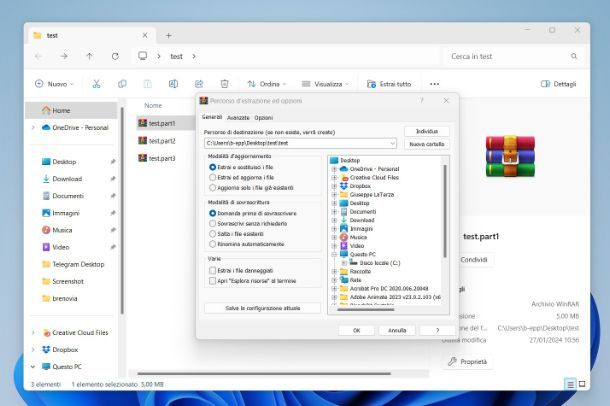This screenshot has width=610, height=406.
Task: Click the Annulla button
Action: click(x=397, y=330)
